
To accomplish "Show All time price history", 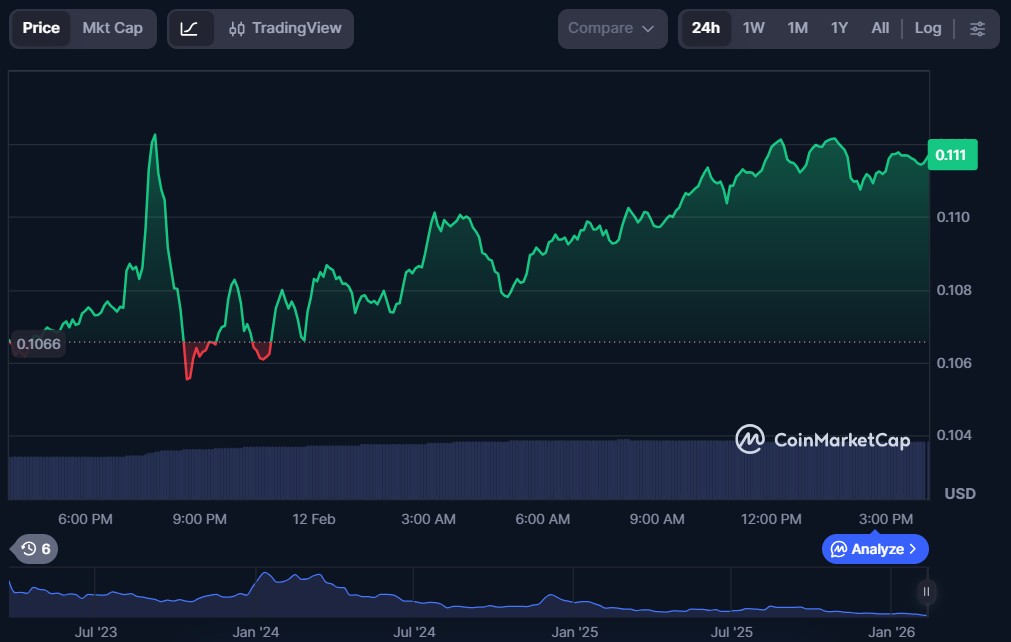I will tap(880, 28).
